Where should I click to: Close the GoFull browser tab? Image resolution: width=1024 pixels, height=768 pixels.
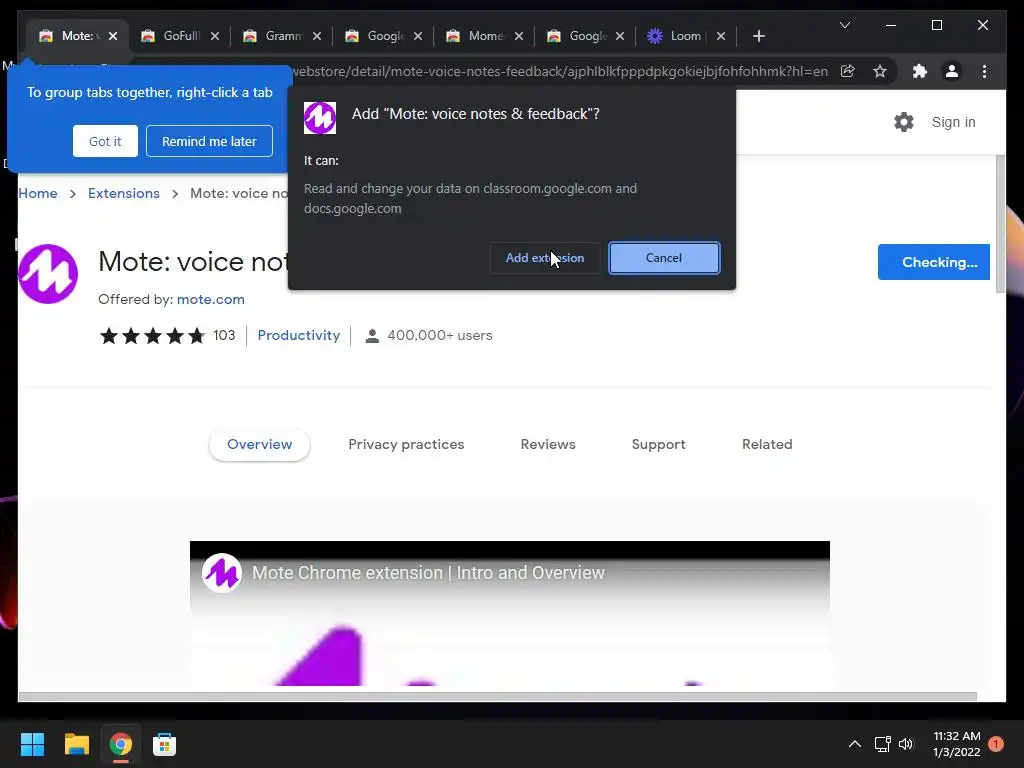(x=215, y=36)
